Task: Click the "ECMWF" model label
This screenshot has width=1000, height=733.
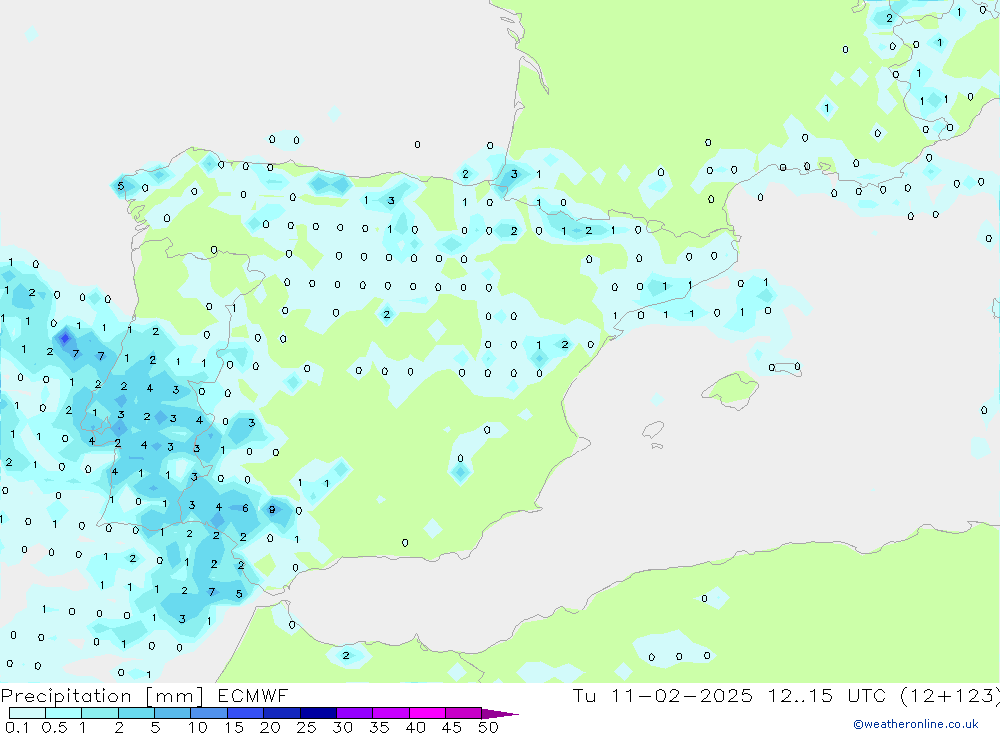Action: 253,695
